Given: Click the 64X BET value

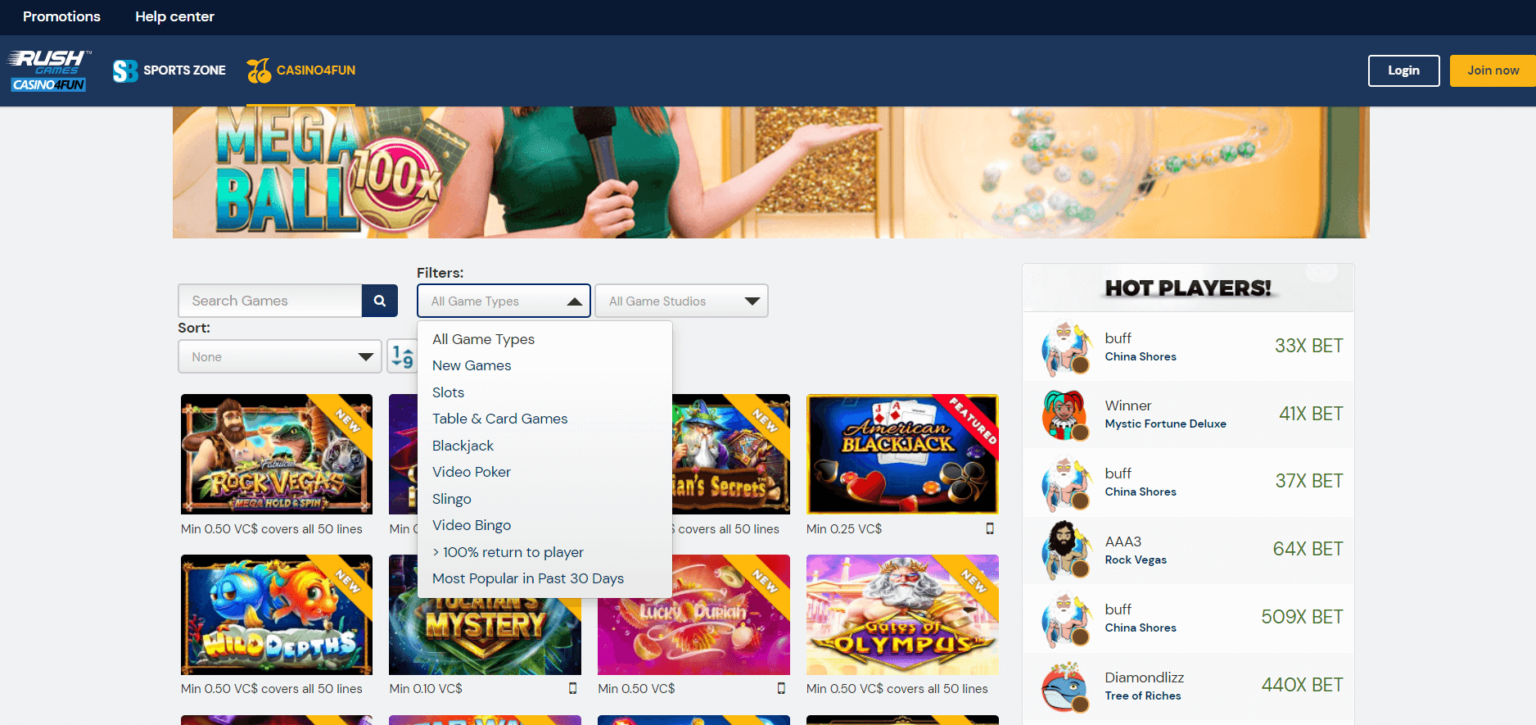Looking at the screenshot, I should click(x=1308, y=549).
